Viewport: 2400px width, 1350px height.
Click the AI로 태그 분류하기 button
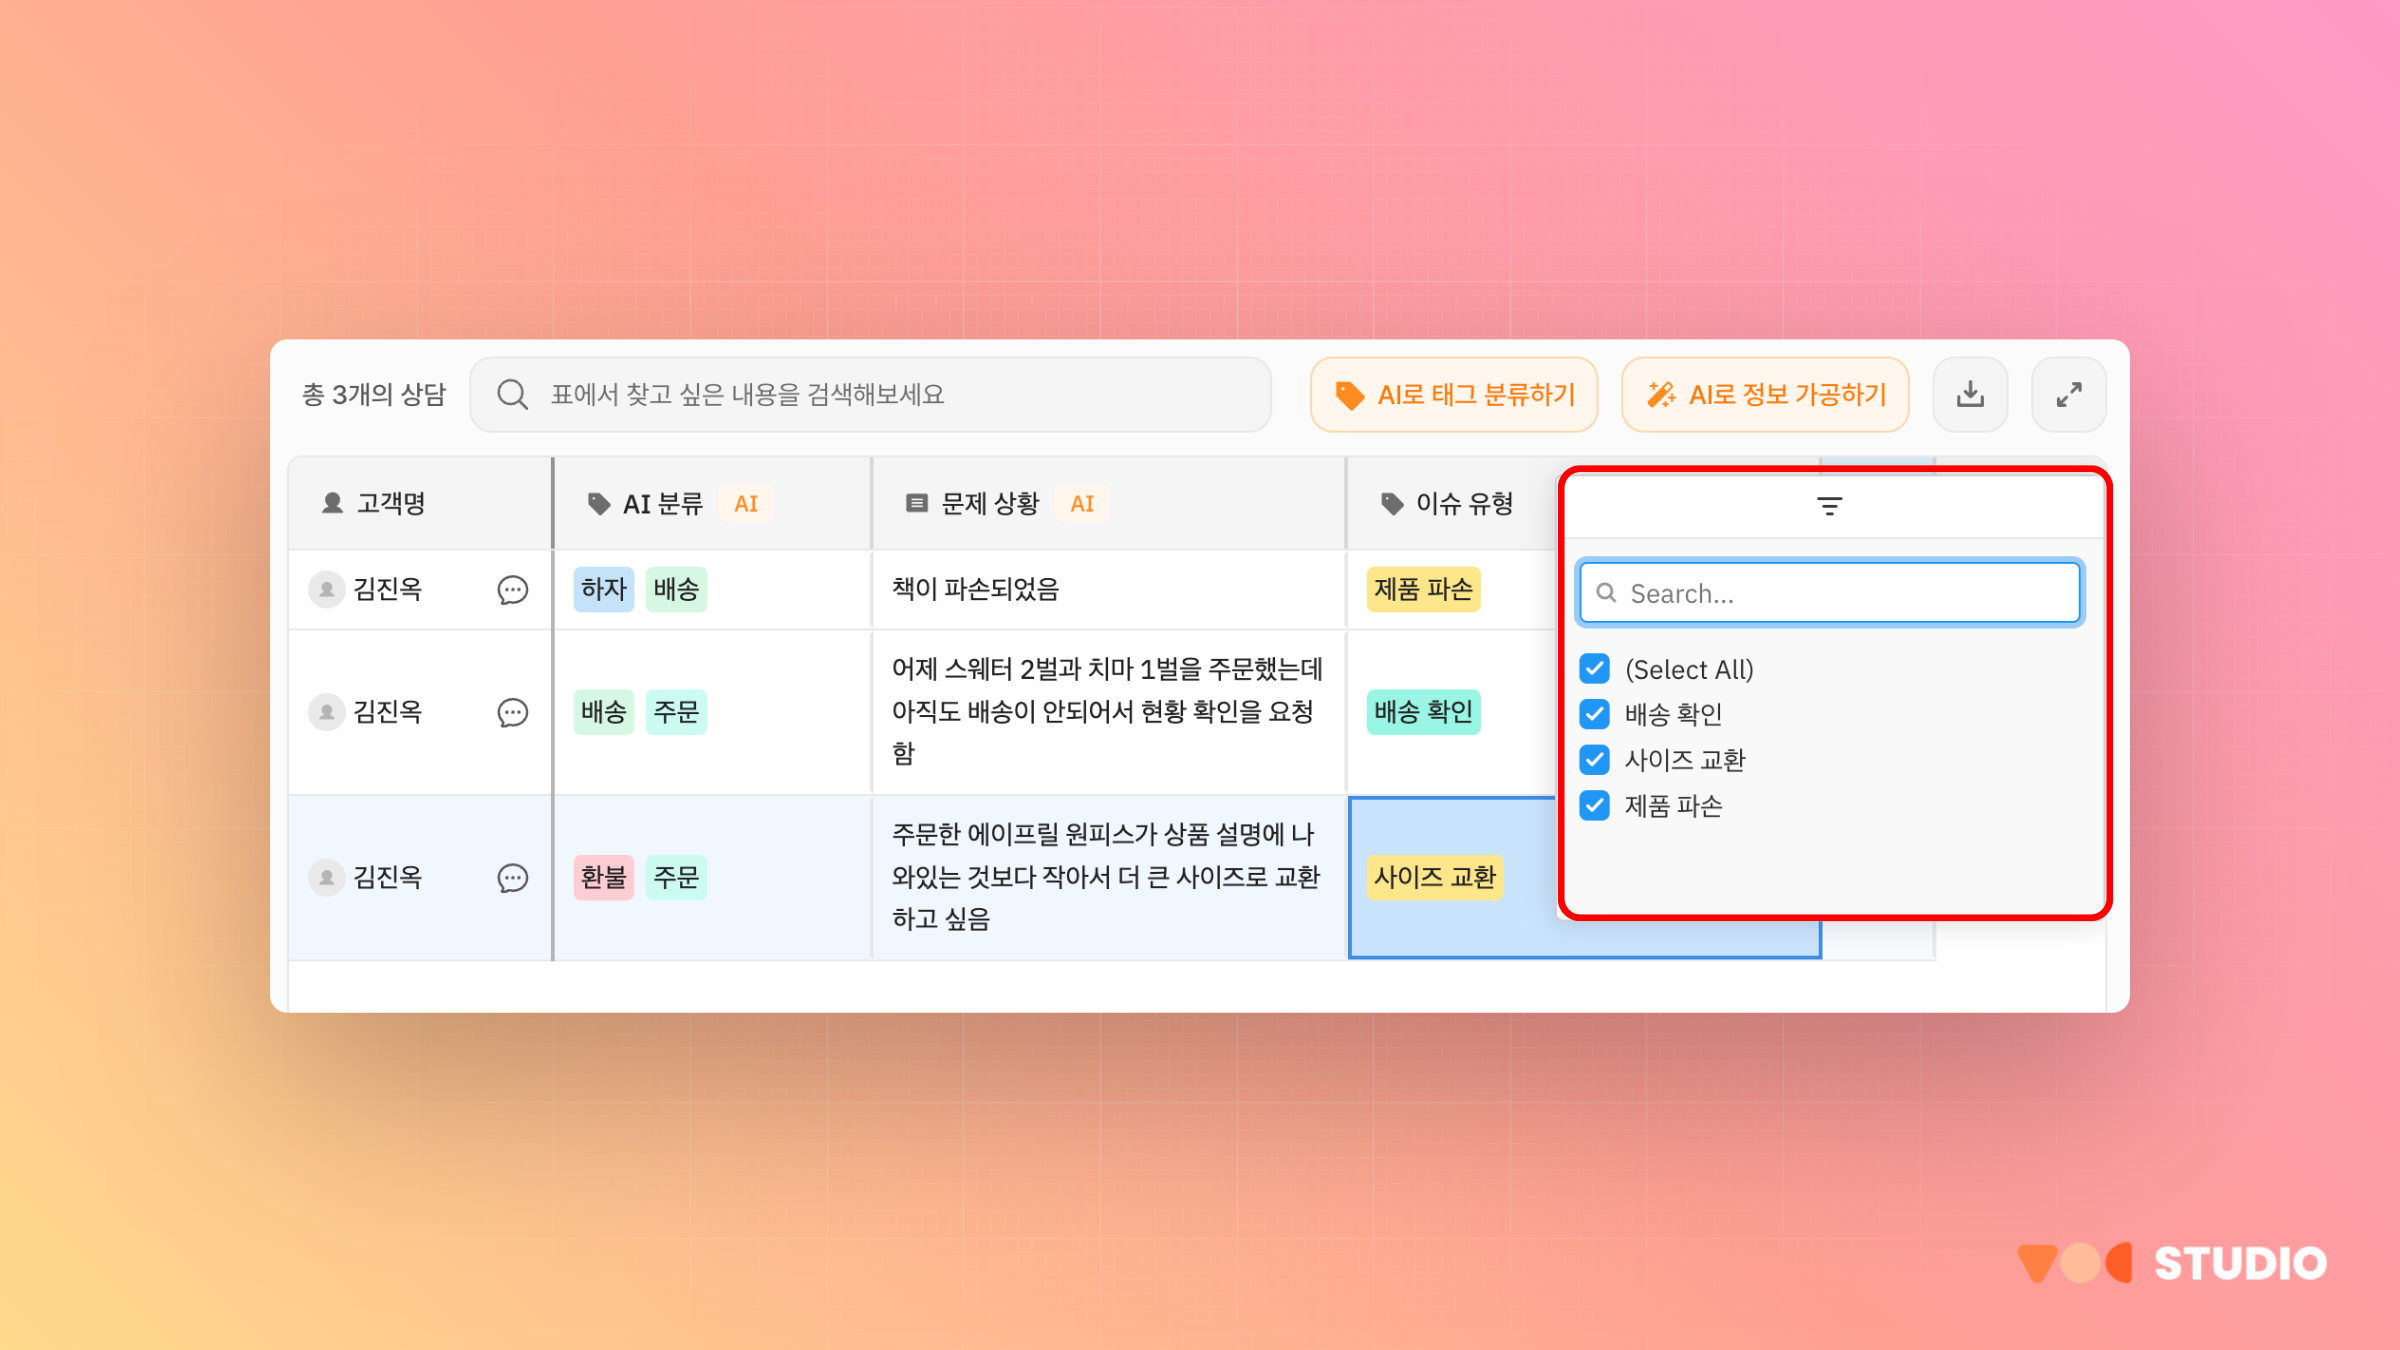pos(1454,394)
